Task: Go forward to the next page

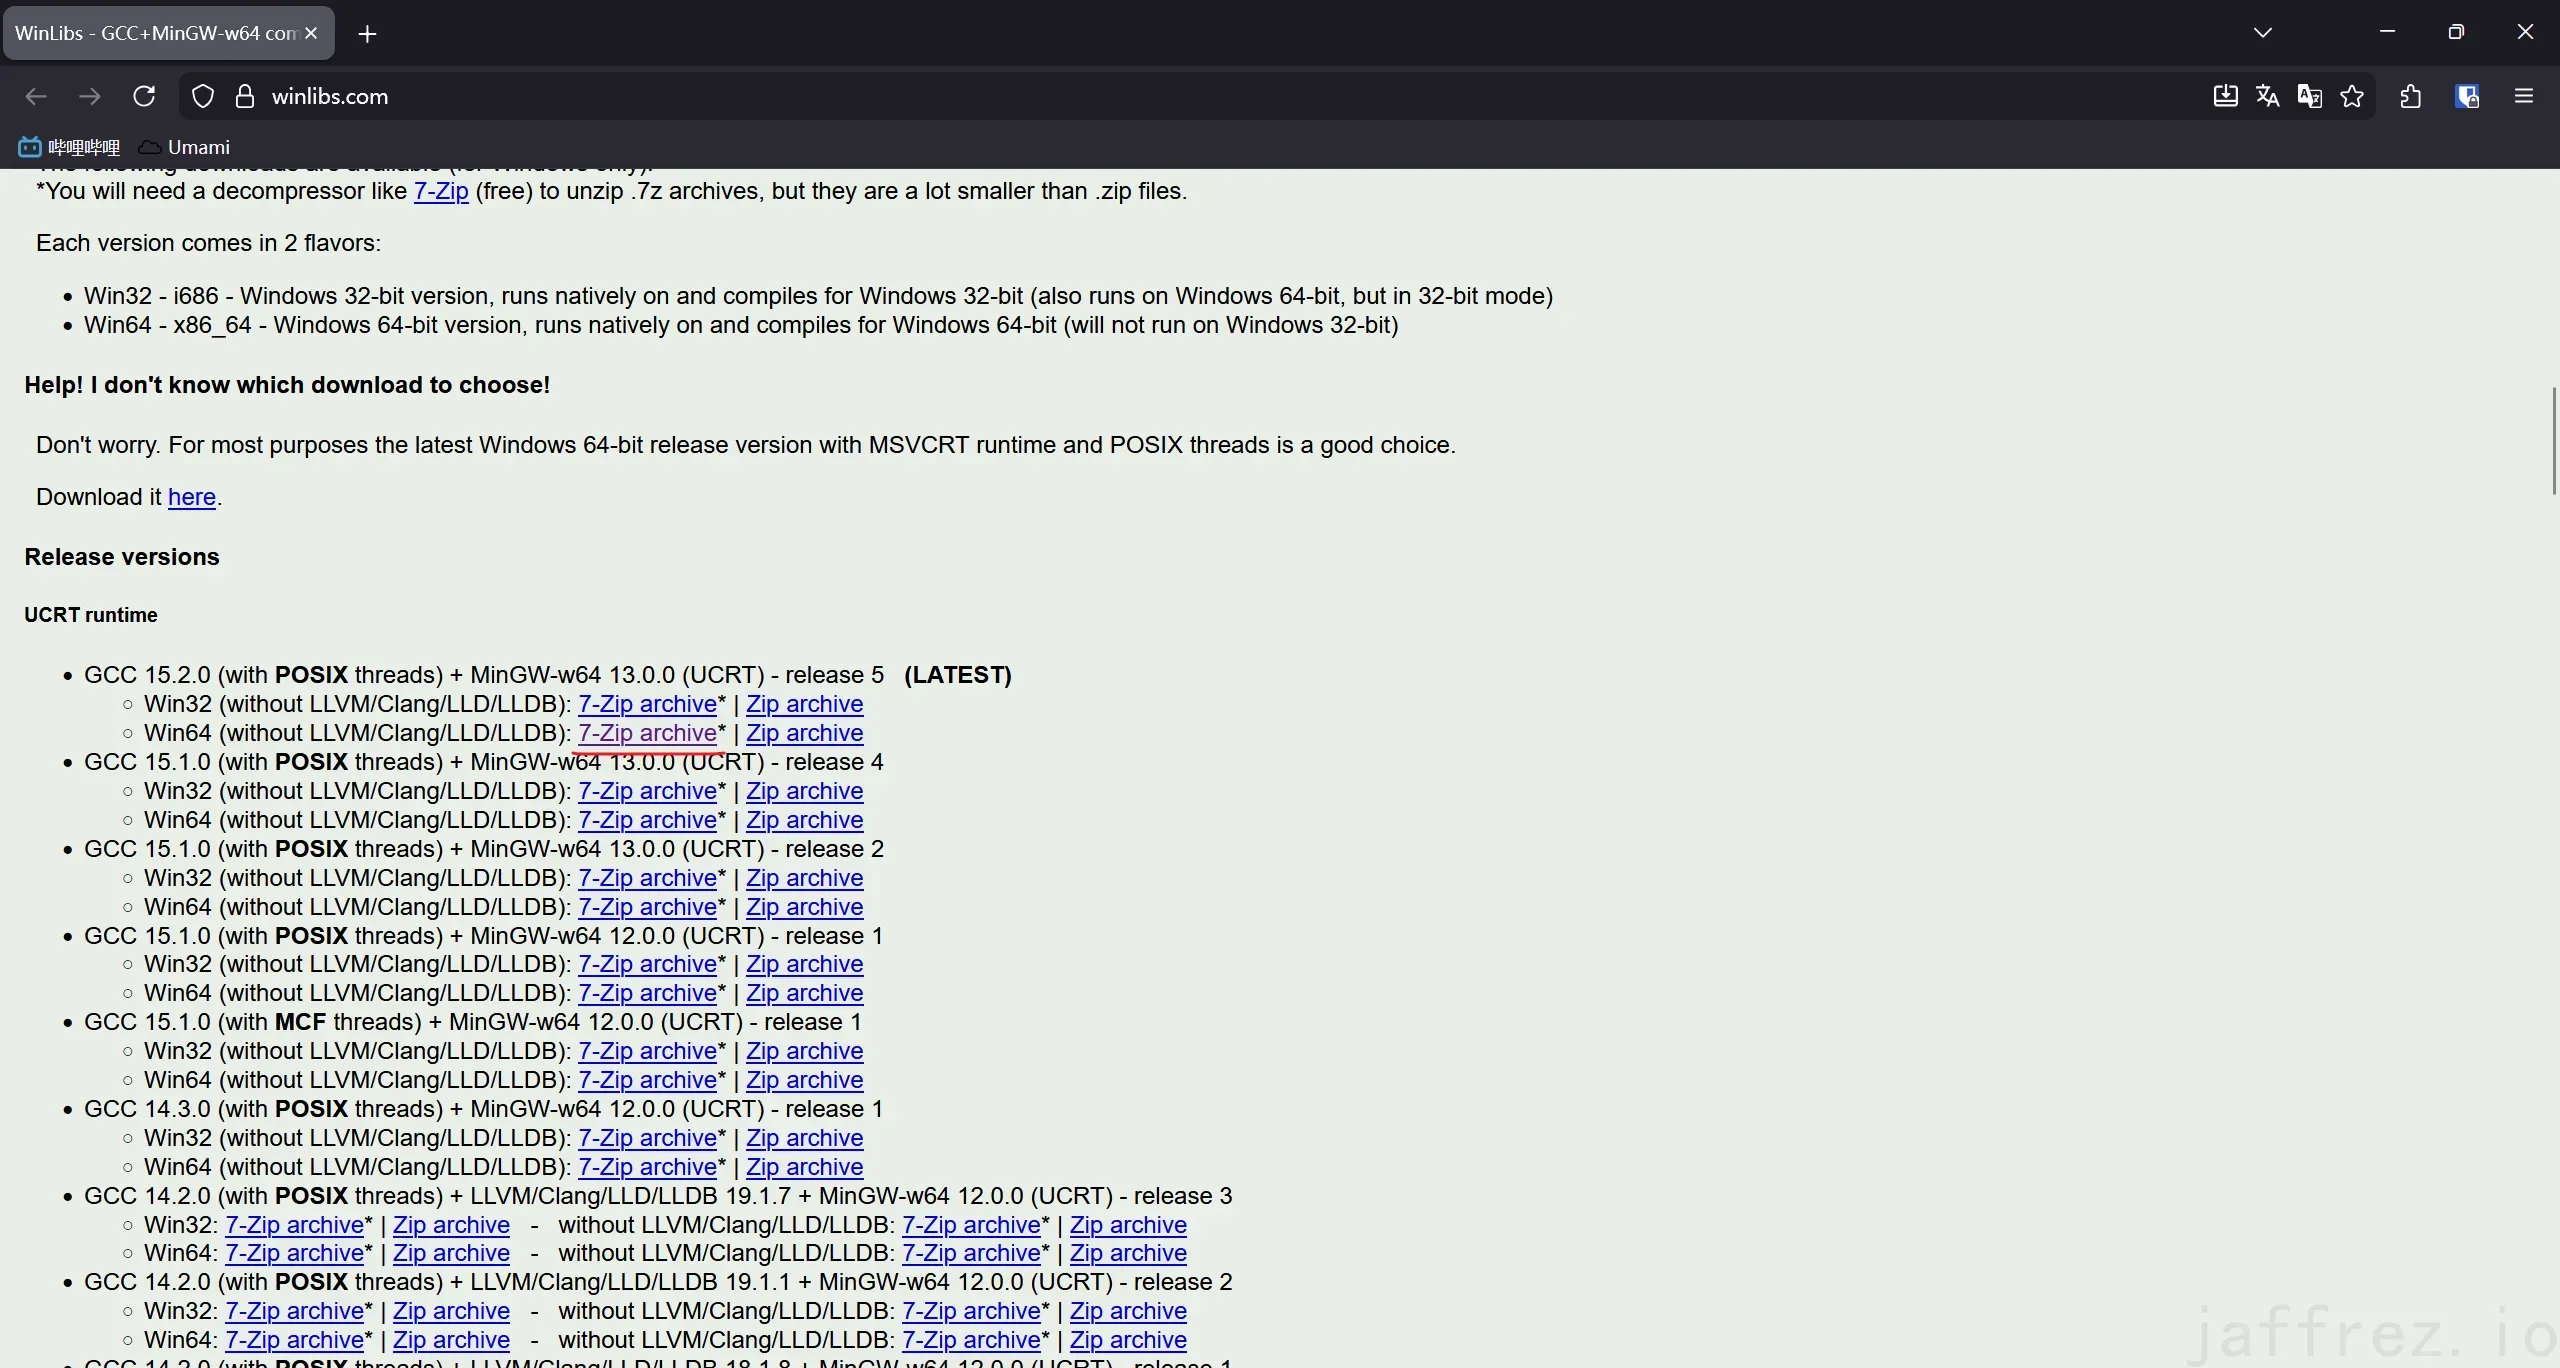Action: pos(90,96)
